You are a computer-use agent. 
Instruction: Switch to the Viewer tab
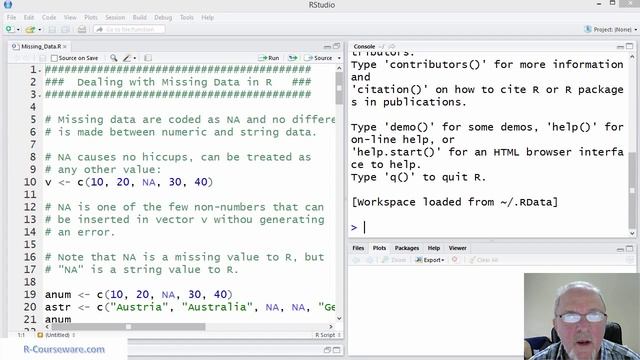[x=458, y=248]
